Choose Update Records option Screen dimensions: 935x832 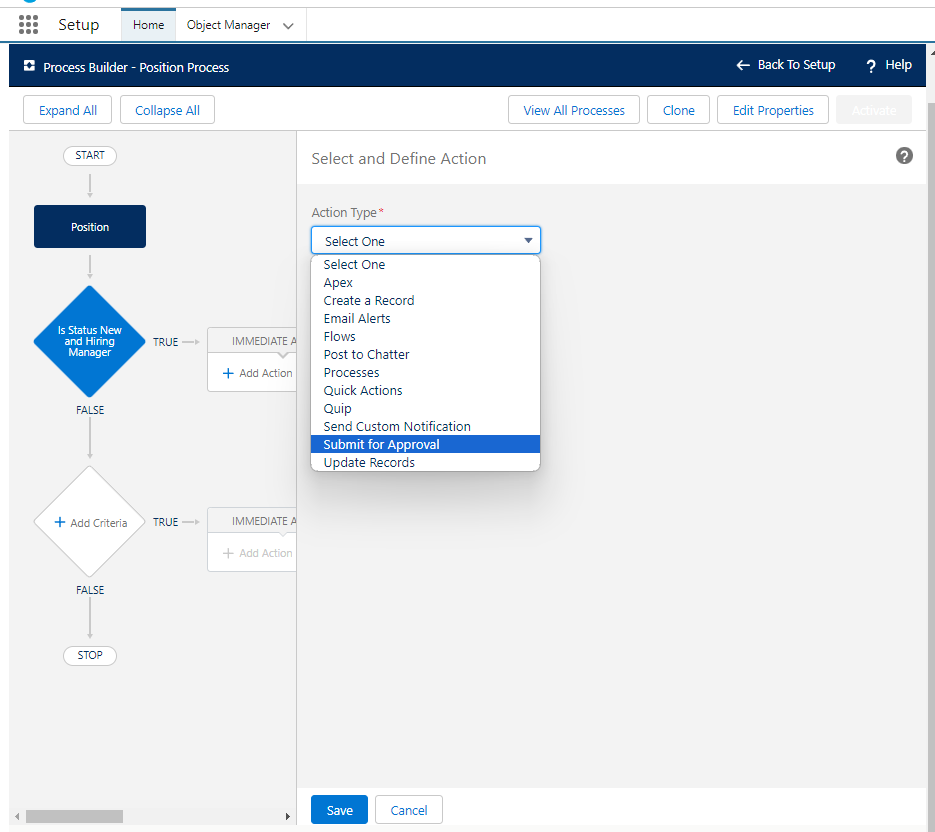click(x=425, y=462)
